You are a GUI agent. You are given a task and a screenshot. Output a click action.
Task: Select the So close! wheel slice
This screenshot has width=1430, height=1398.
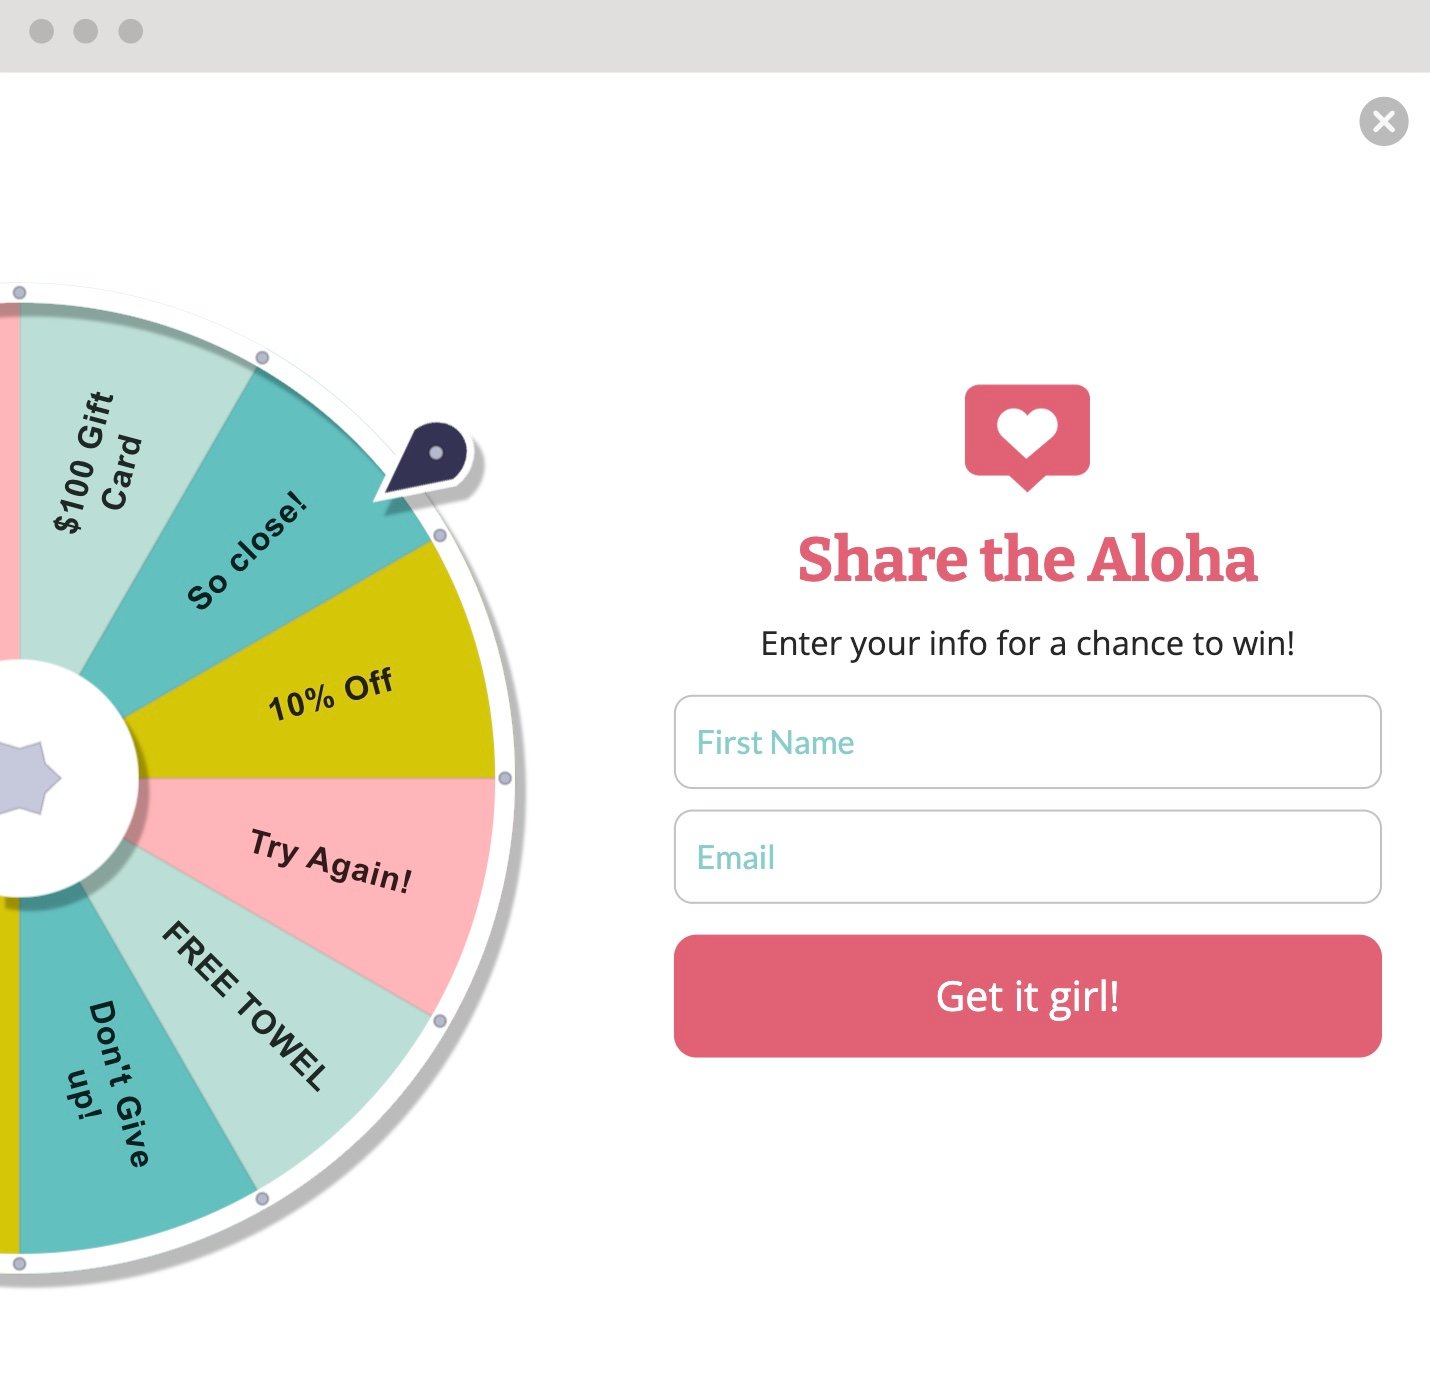click(x=250, y=550)
